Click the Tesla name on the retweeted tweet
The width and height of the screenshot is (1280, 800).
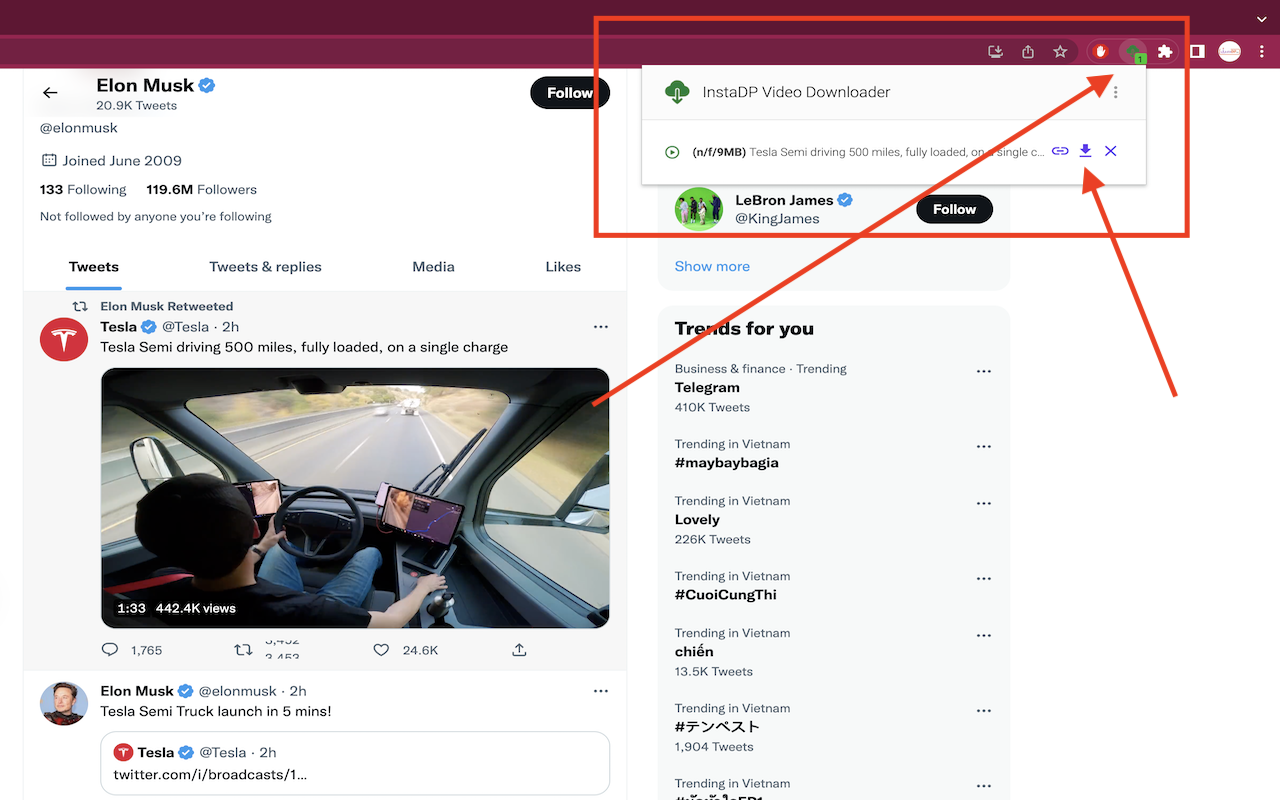(118, 327)
